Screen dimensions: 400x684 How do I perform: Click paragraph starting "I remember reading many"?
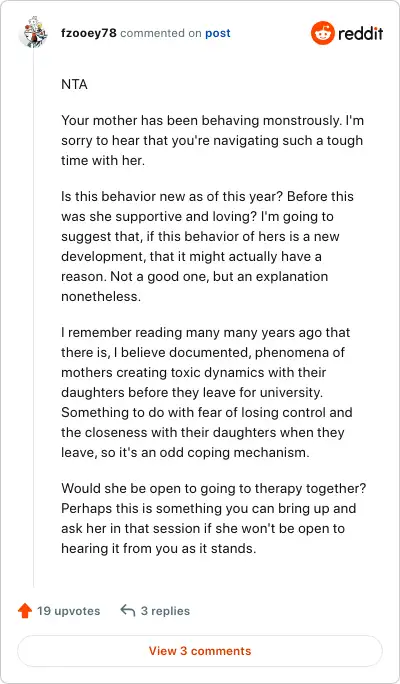tap(207, 393)
